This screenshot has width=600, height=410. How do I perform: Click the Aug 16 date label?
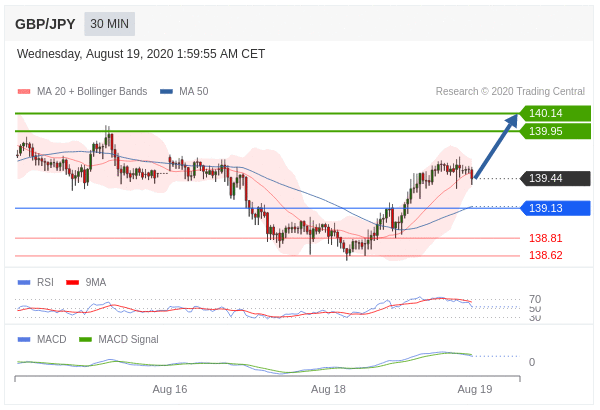pyautogui.click(x=170, y=389)
